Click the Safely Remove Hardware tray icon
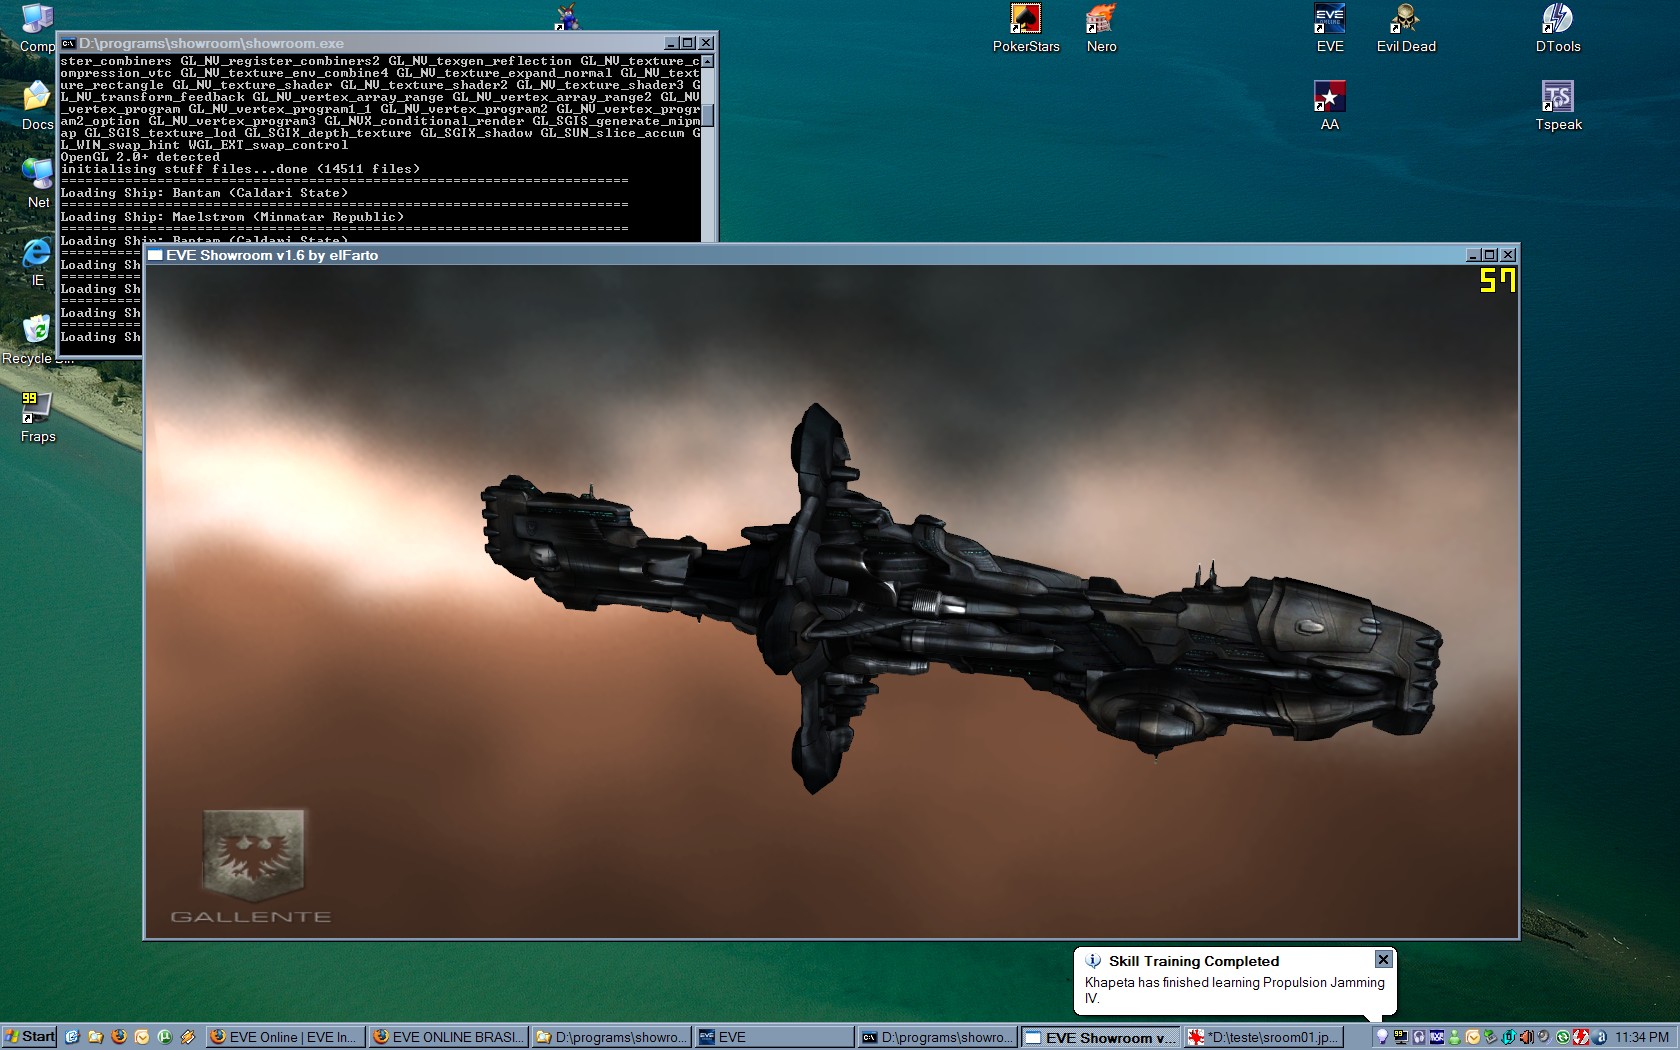This screenshot has width=1680, height=1050. tap(1491, 1037)
